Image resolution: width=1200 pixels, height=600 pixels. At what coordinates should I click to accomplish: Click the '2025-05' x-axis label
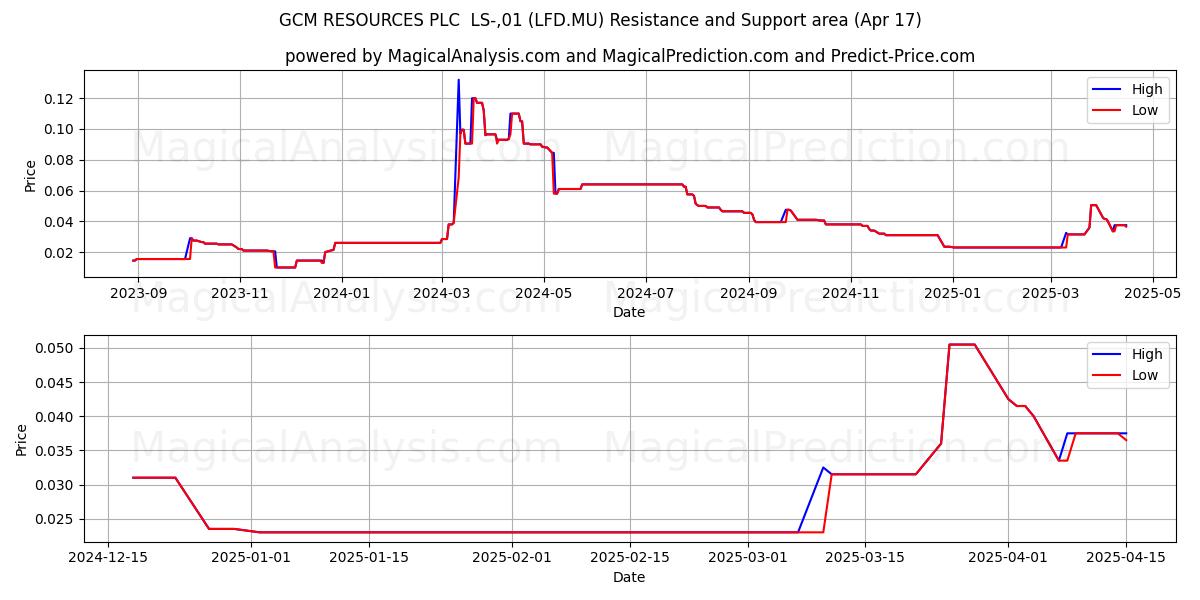pyautogui.click(x=1154, y=293)
